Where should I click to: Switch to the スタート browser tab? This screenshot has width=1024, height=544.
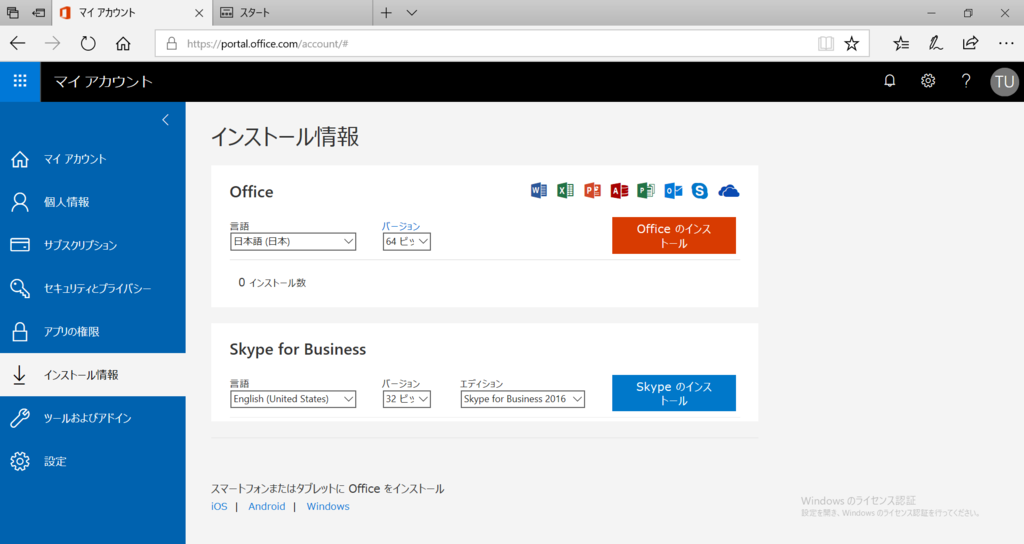pos(293,12)
